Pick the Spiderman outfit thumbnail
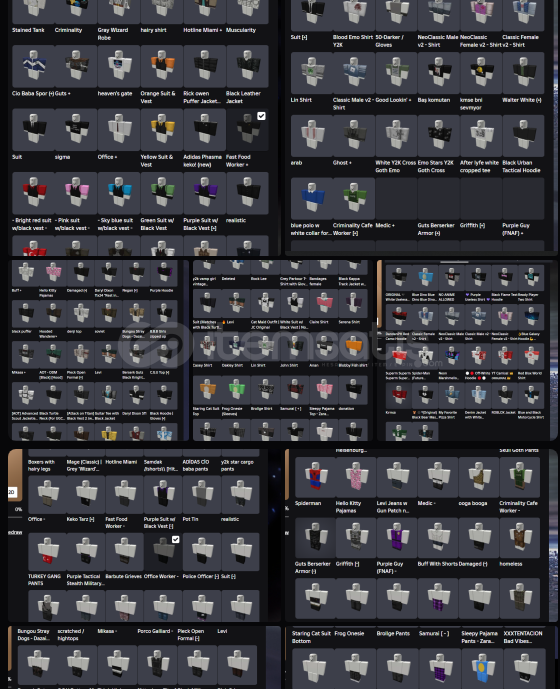 coord(315,478)
